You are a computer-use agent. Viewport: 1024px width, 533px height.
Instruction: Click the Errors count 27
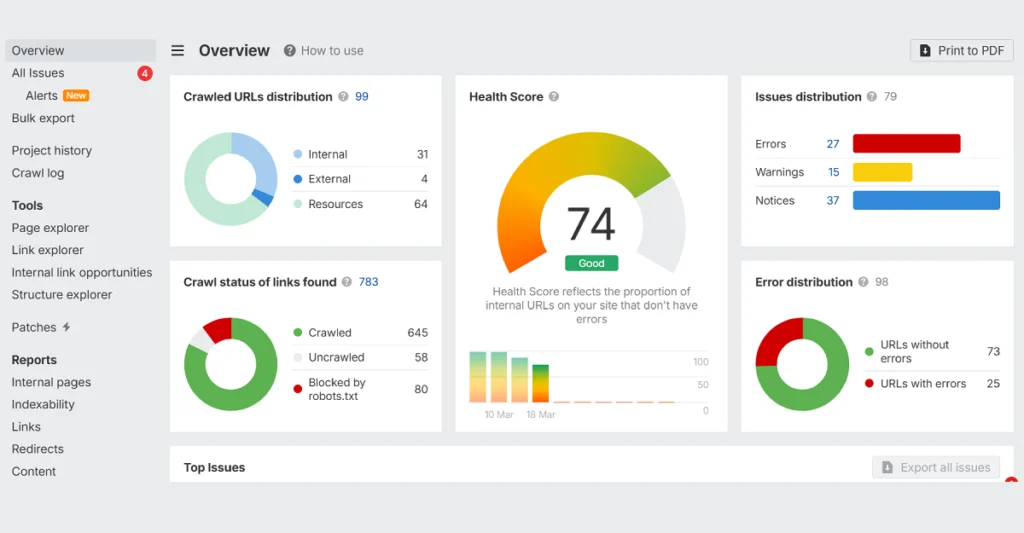[833, 144]
